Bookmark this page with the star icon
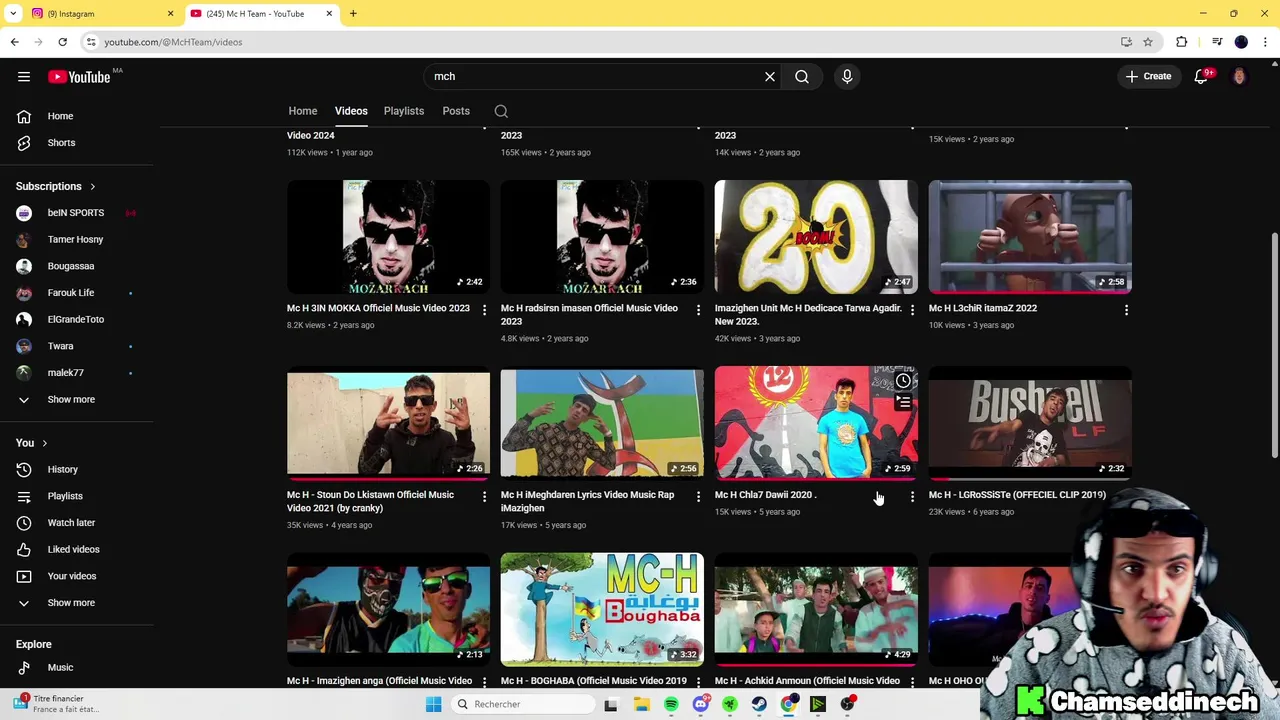The height and width of the screenshot is (720, 1280). 1148,42
